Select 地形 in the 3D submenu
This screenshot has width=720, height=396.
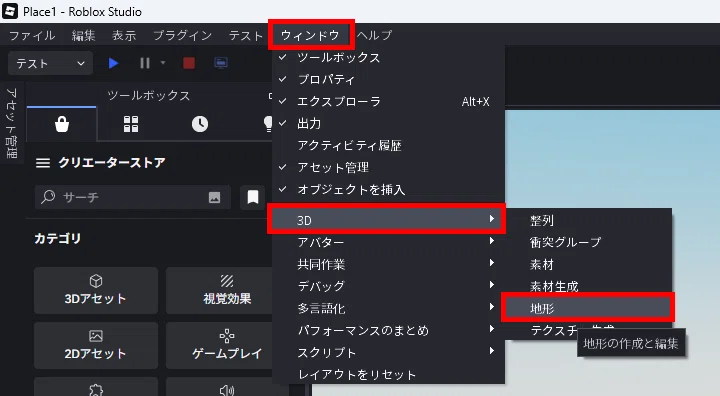point(588,307)
